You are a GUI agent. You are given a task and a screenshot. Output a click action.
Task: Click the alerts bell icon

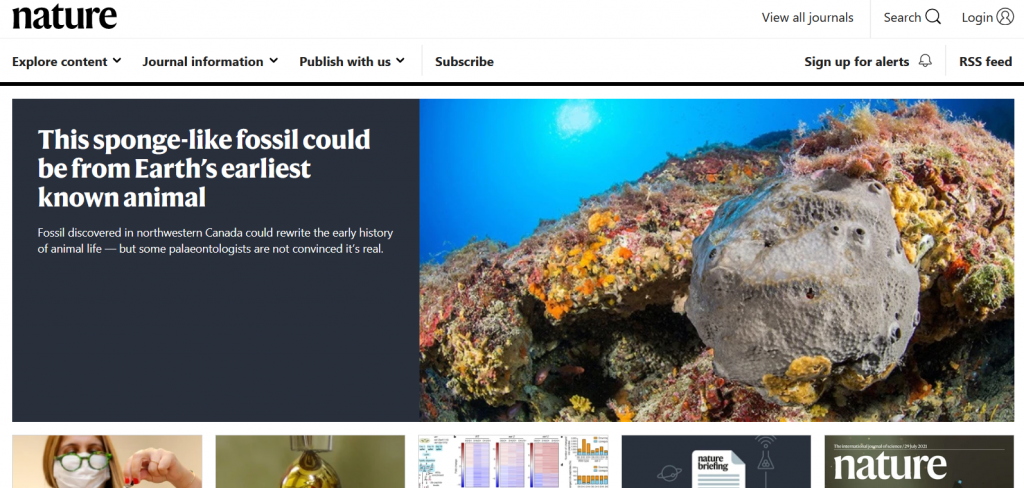click(x=925, y=61)
